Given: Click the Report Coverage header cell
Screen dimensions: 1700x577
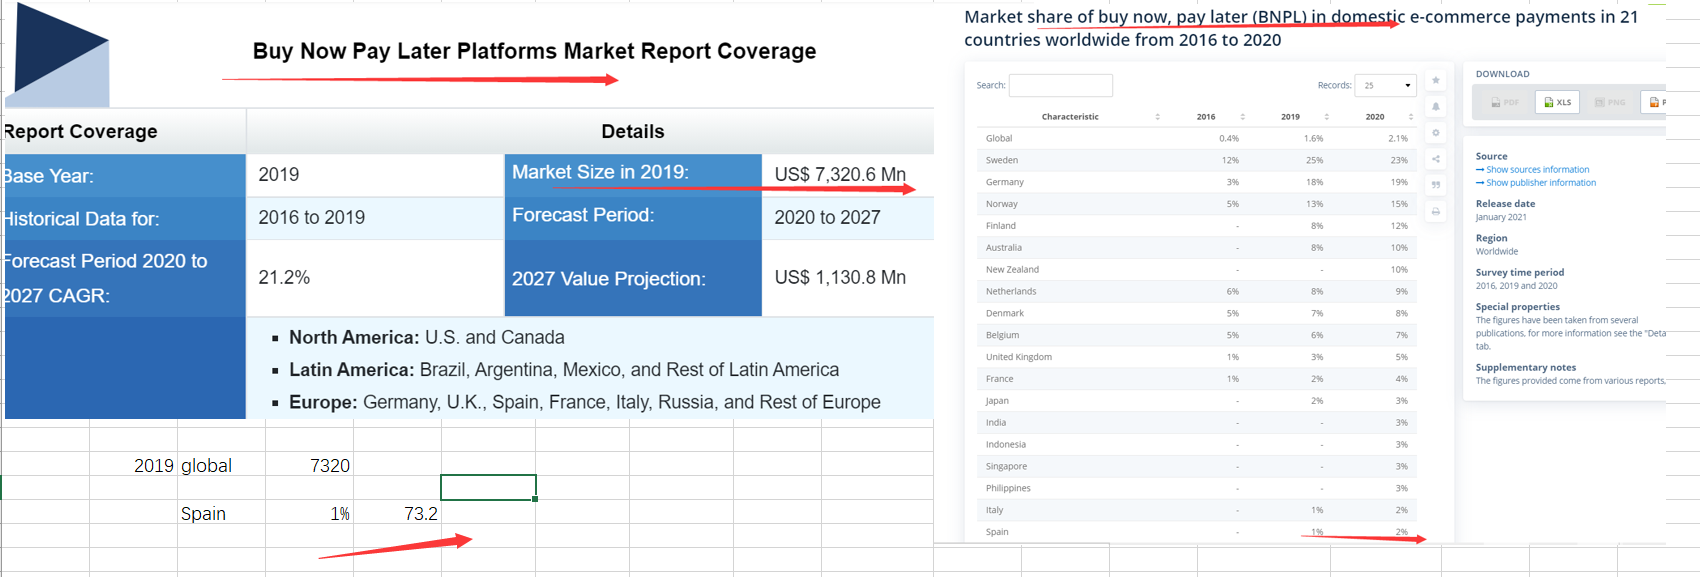Looking at the screenshot, I should click(x=123, y=131).
